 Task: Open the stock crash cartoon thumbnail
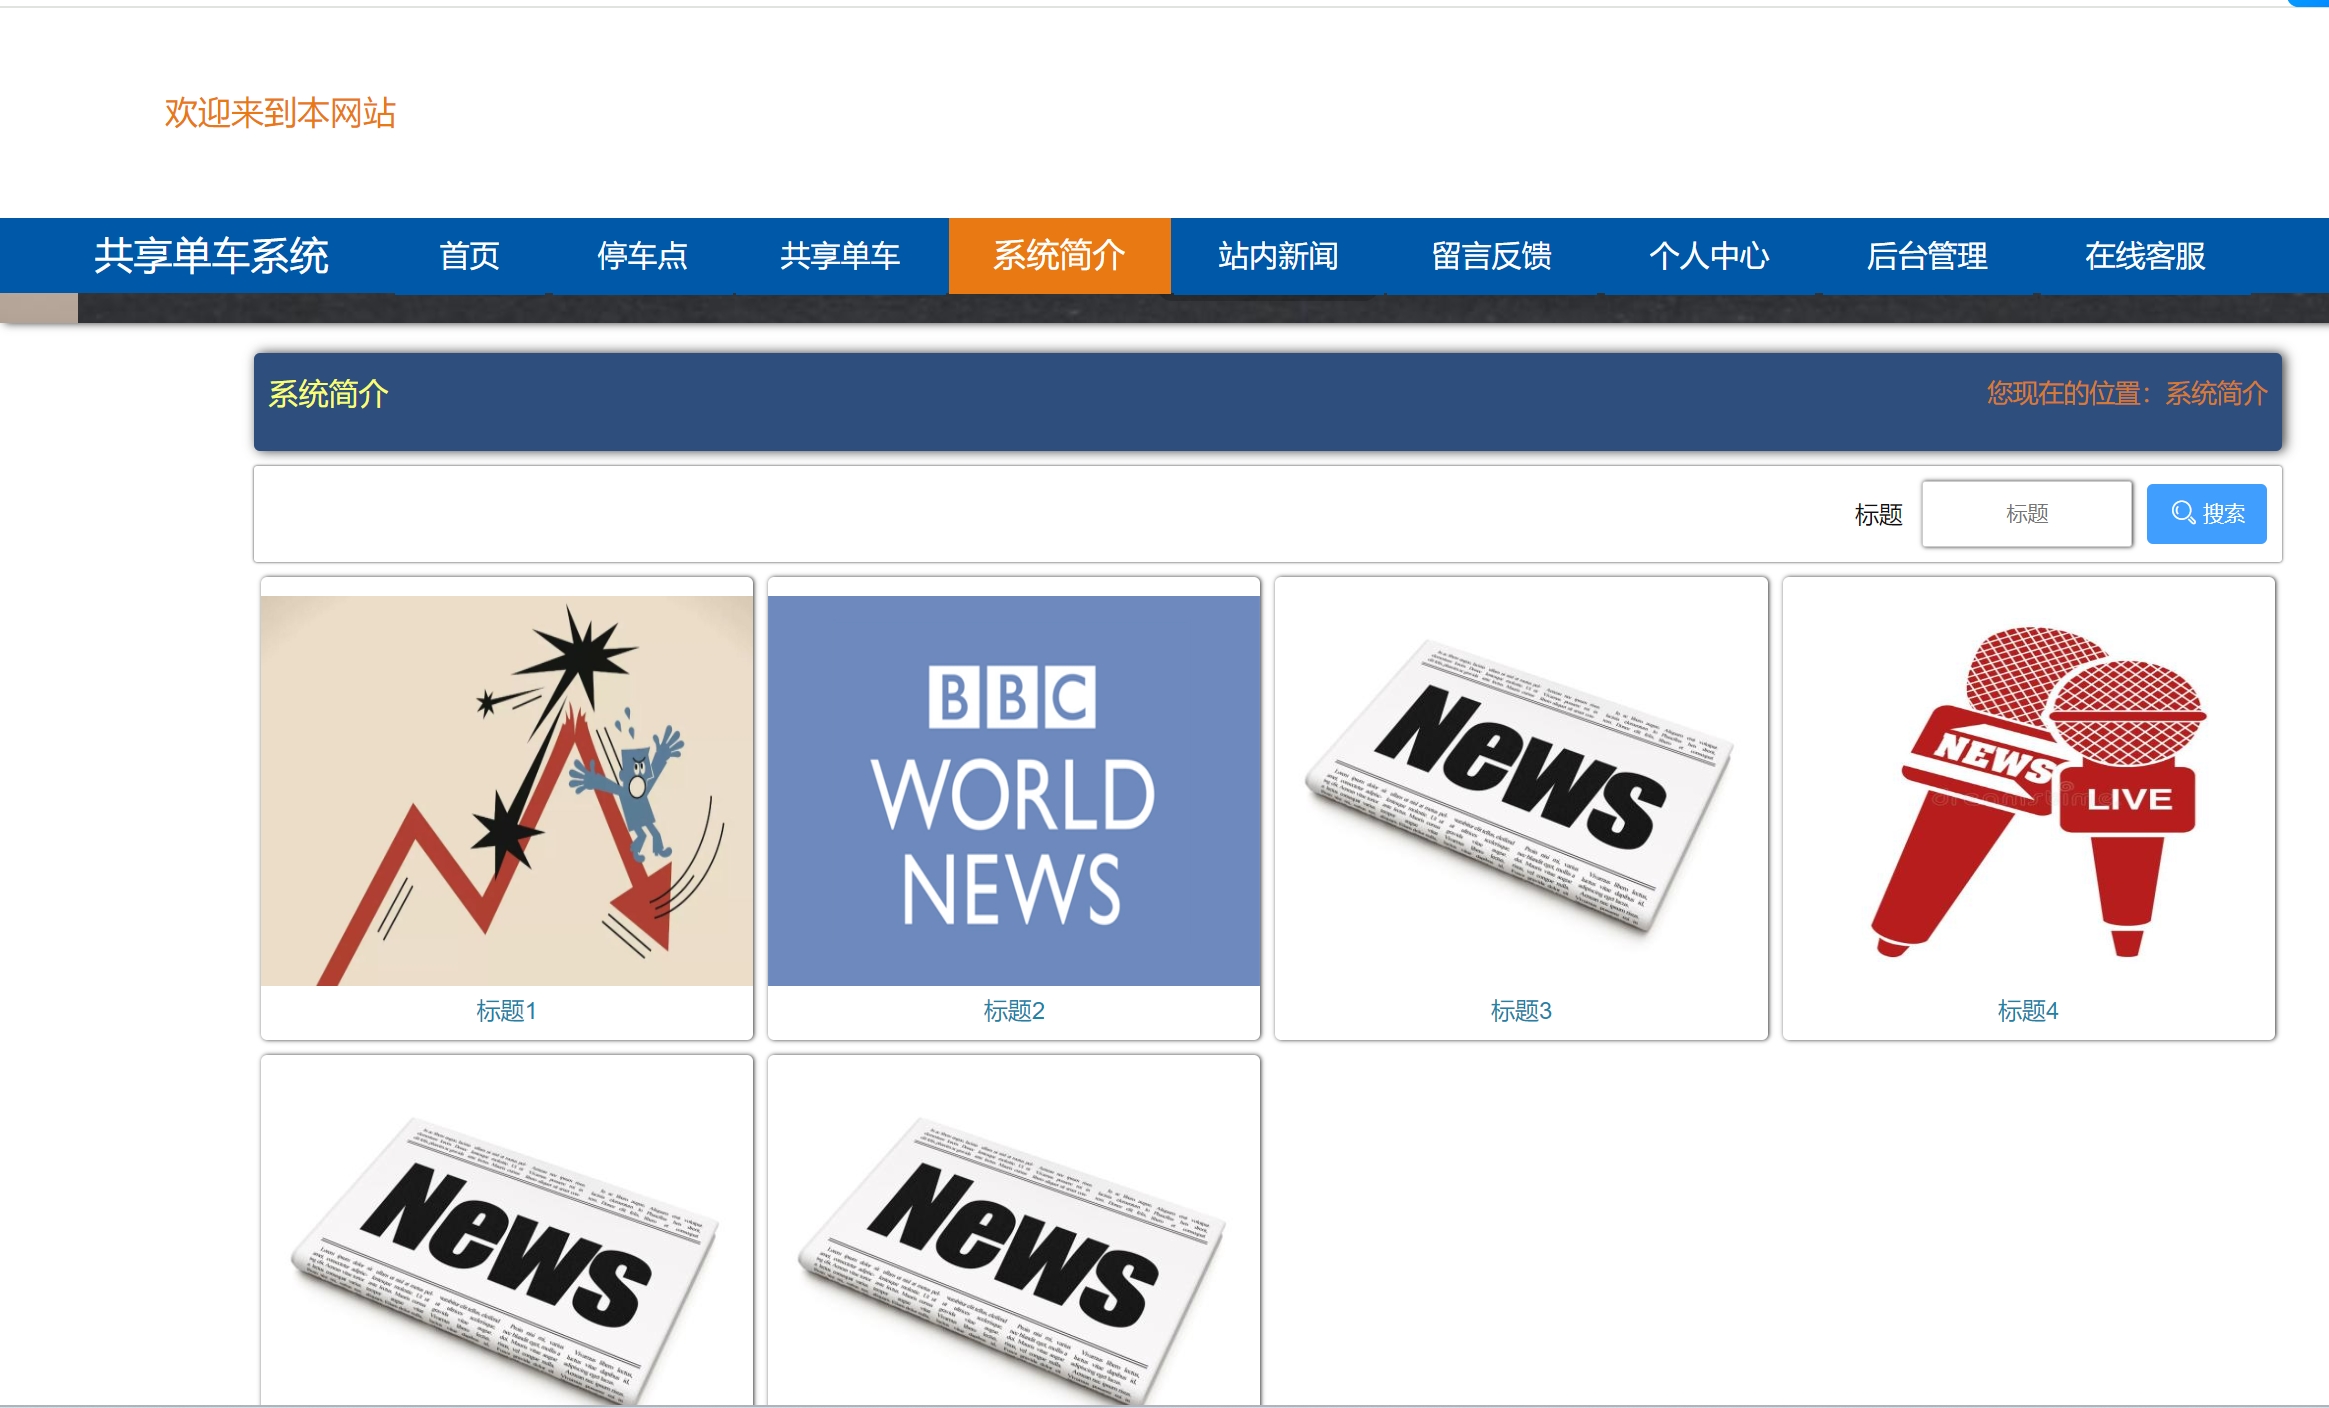(x=506, y=790)
